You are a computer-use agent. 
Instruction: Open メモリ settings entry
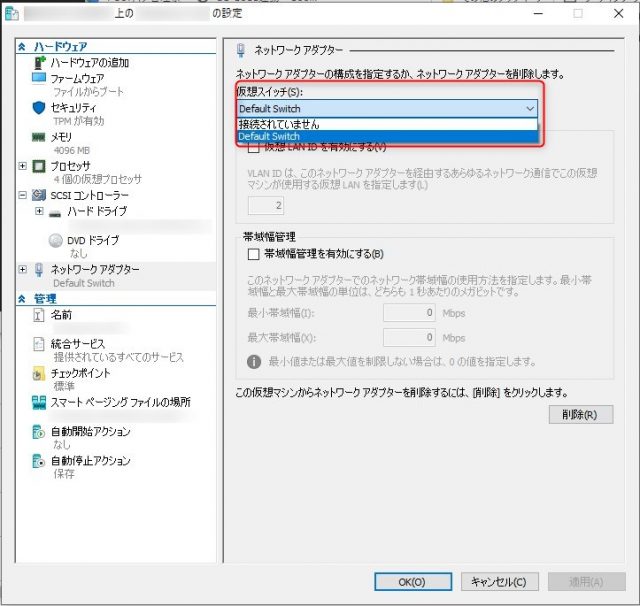pyautogui.click(x=61, y=137)
